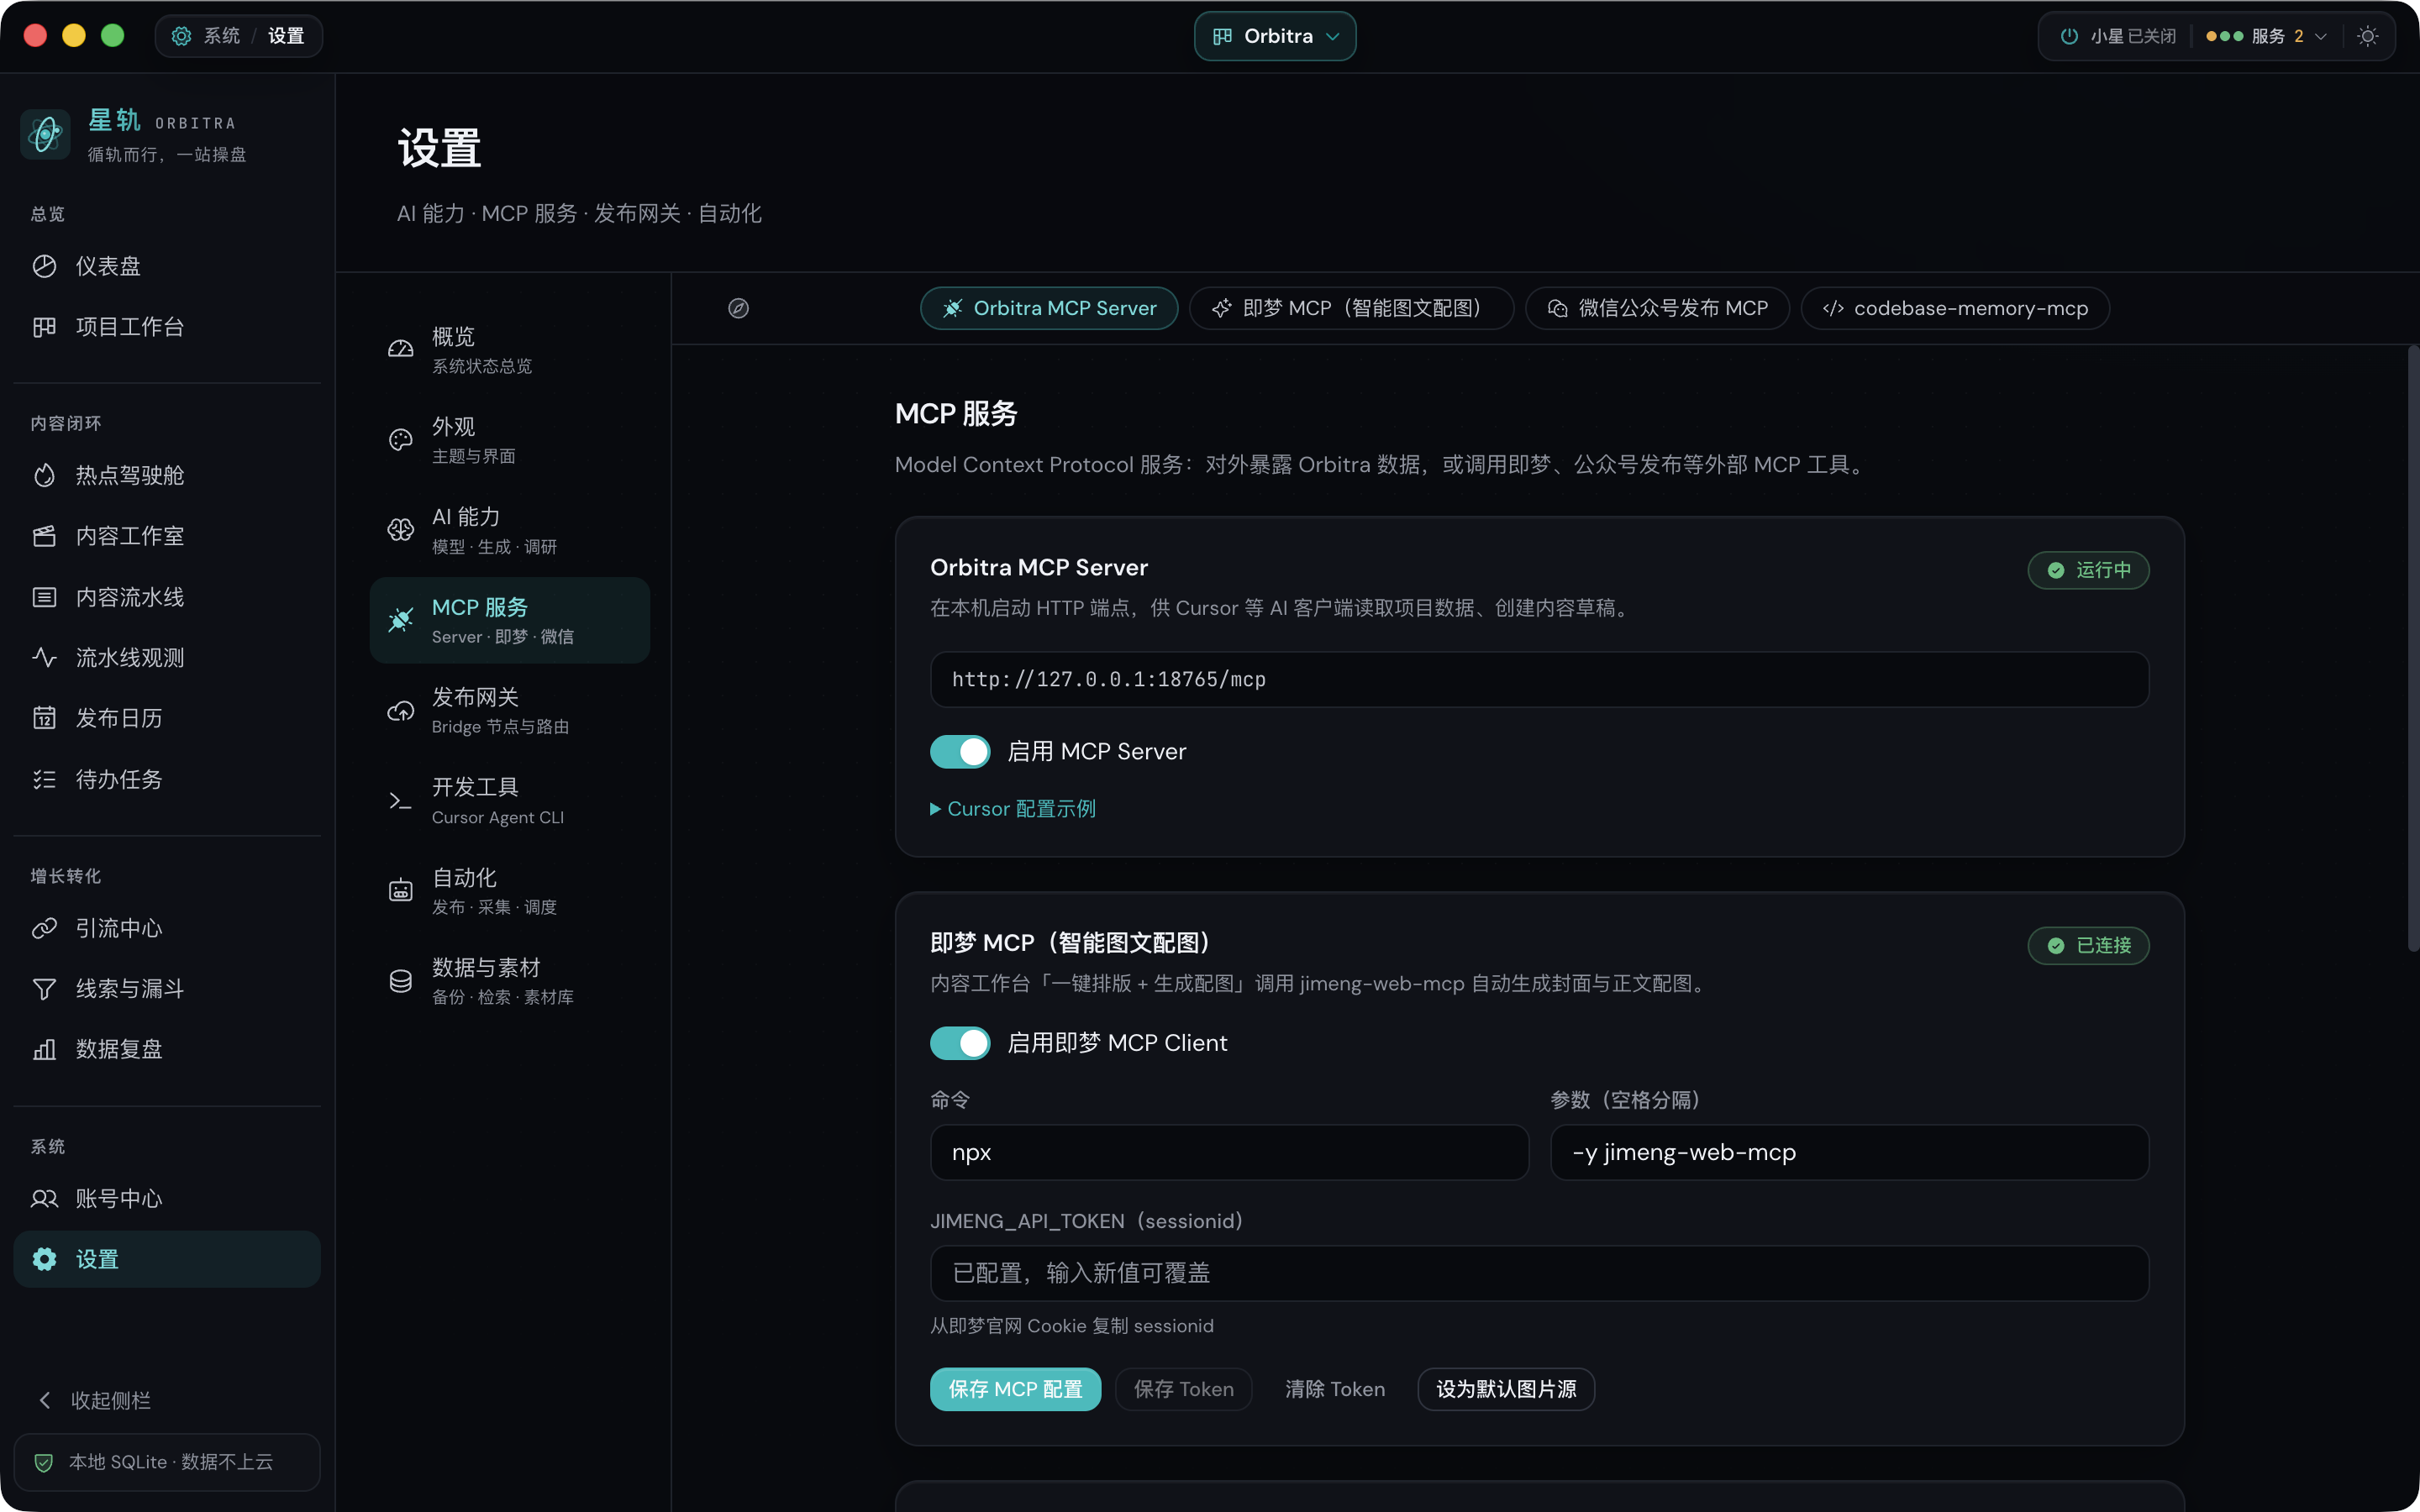Switch to Orbitra MCP Server tab
The width and height of the screenshot is (2420, 1512).
(x=1049, y=308)
